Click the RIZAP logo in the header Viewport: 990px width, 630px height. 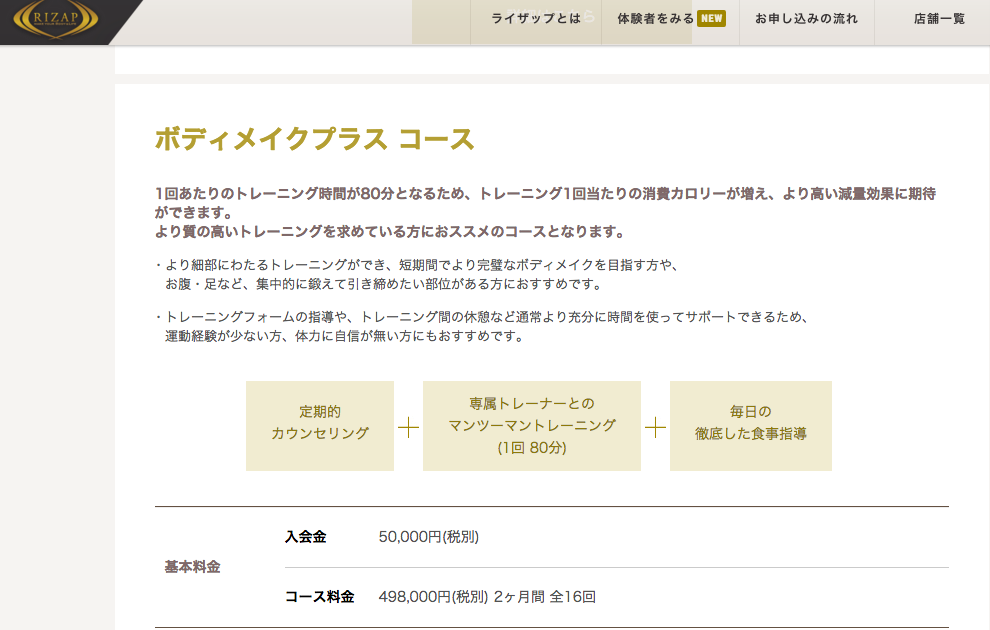[x=55, y=21]
